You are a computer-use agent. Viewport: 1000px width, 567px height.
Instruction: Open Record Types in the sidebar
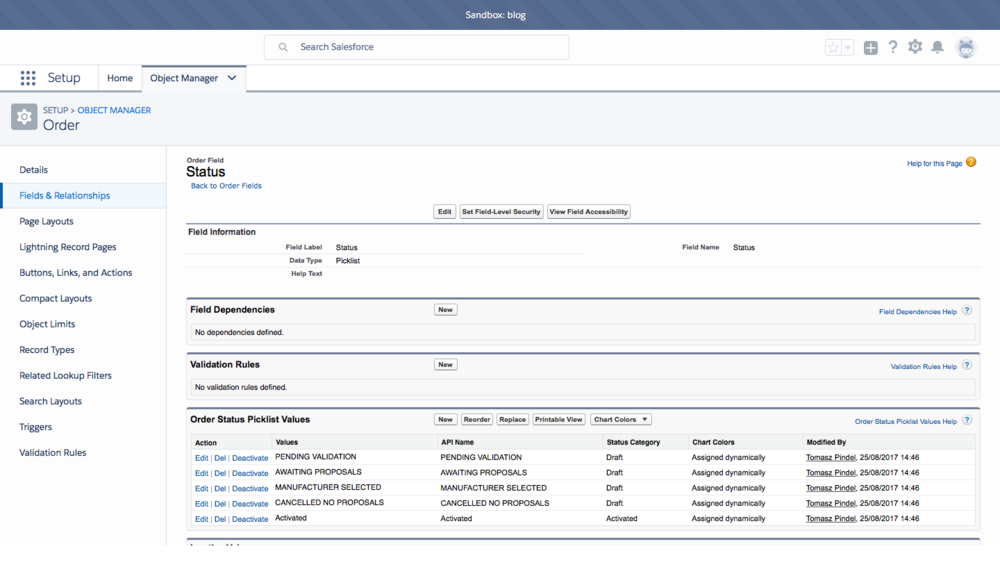[x=45, y=350]
